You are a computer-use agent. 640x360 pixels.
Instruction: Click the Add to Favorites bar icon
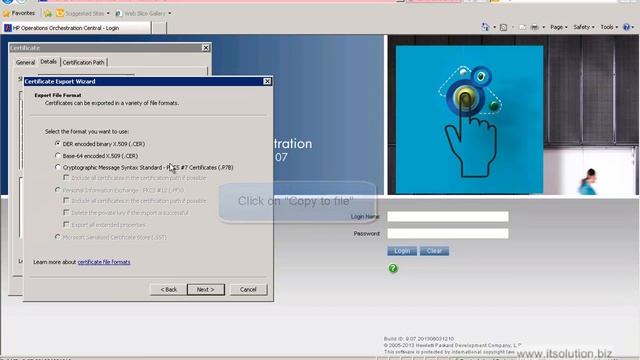click(48, 13)
